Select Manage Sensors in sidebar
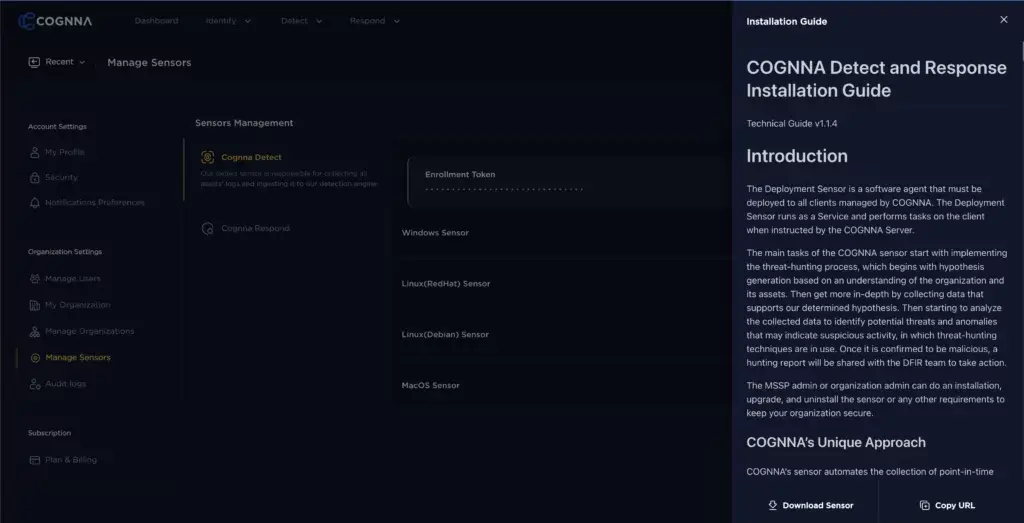Screen dimensions: 1024x523 (x=78, y=357)
